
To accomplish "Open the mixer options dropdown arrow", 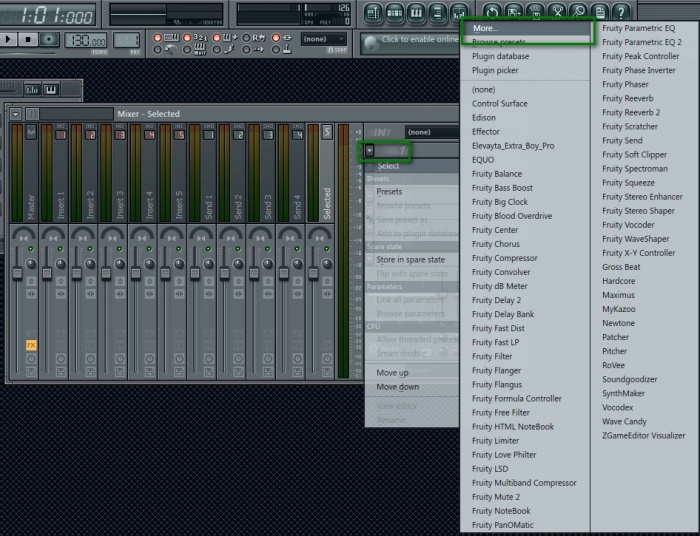I will (x=16, y=114).
